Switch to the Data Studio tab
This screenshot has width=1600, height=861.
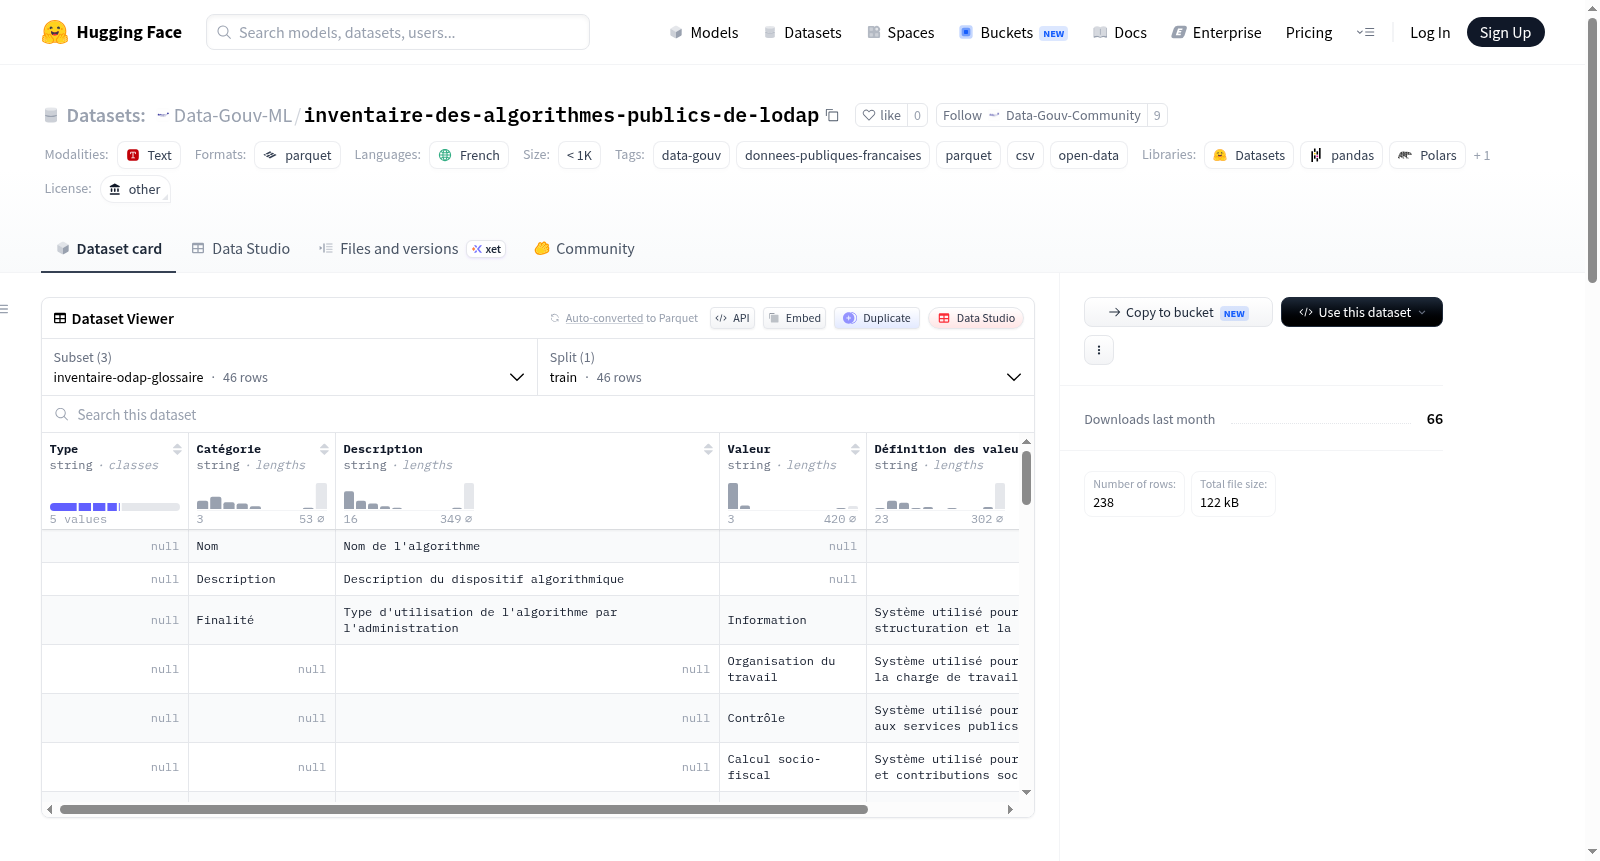tap(241, 249)
